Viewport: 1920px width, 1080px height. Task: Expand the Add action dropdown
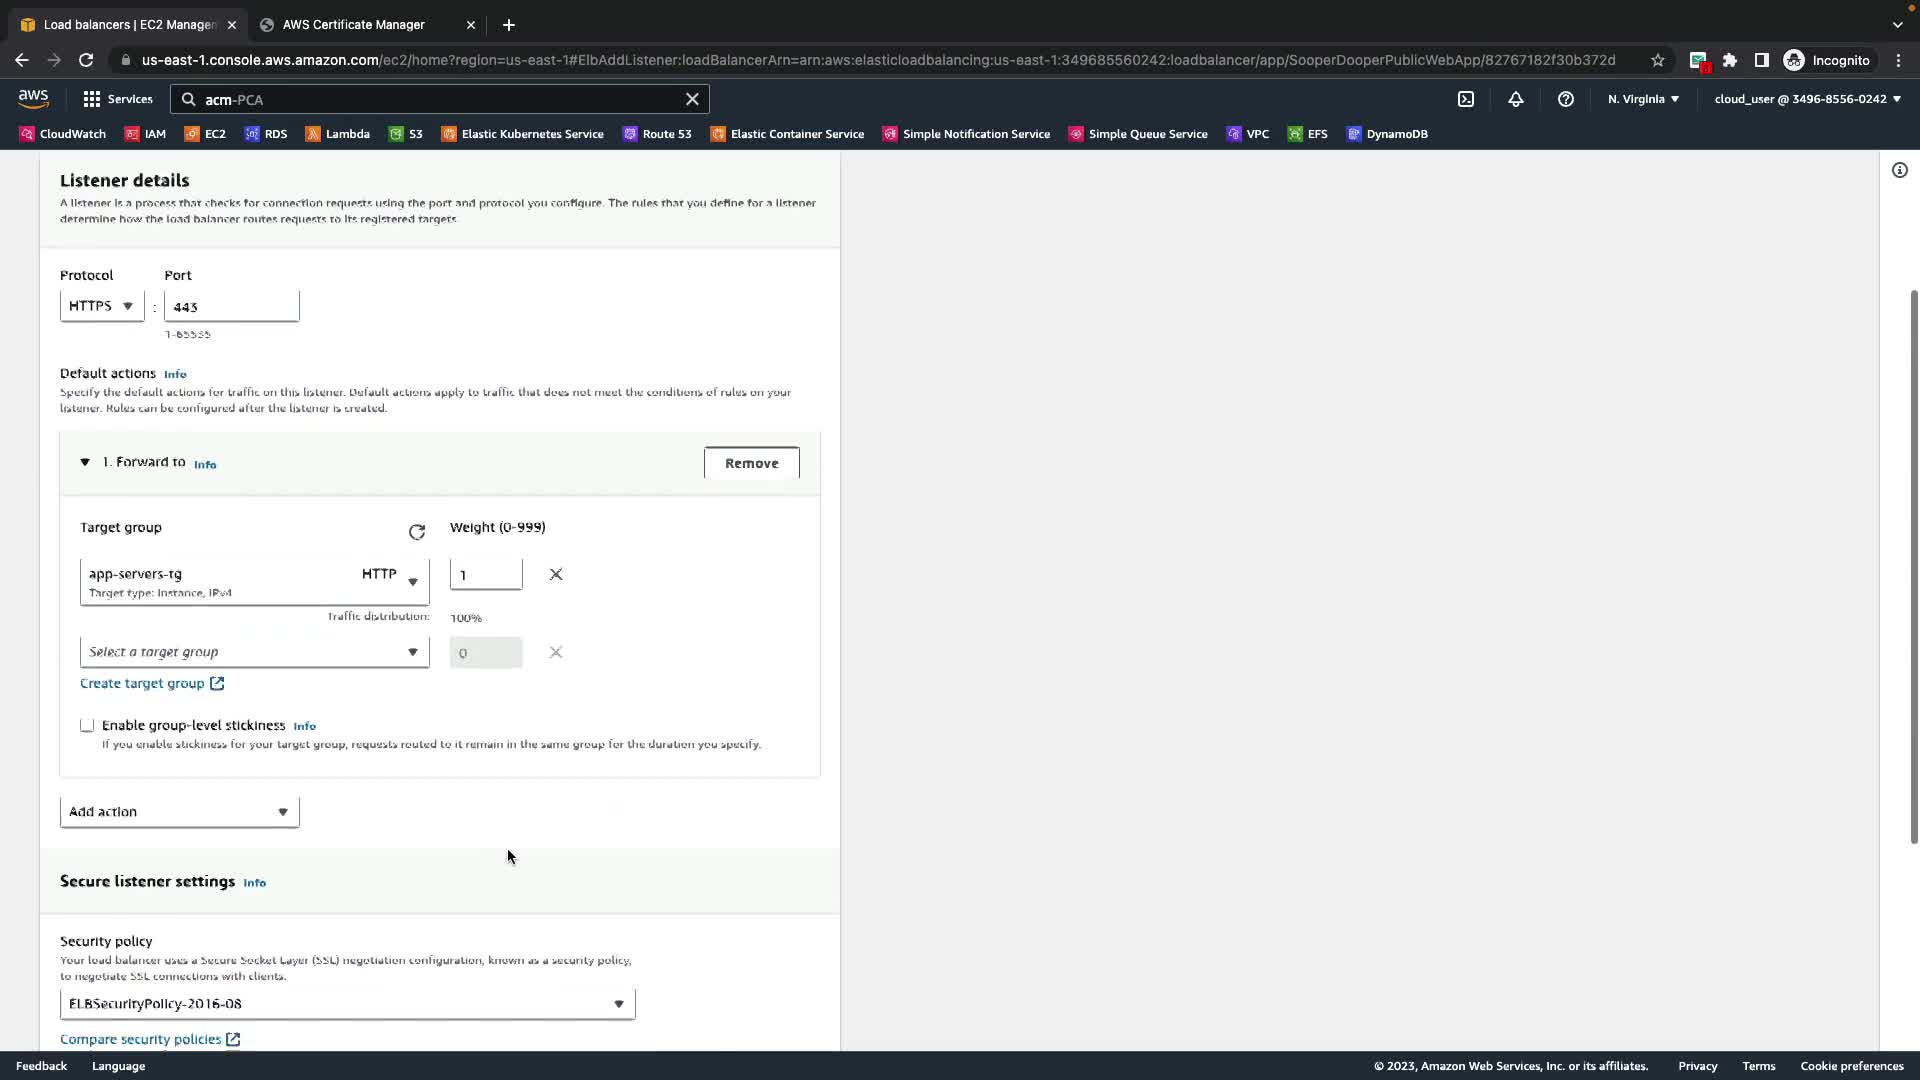tap(179, 812)
